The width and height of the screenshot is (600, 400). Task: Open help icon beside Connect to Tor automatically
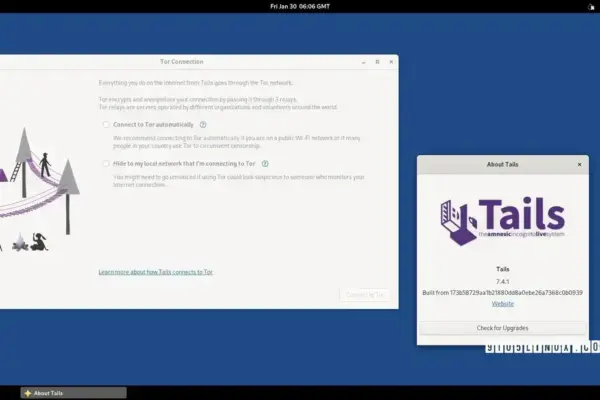tap(203, 125)
